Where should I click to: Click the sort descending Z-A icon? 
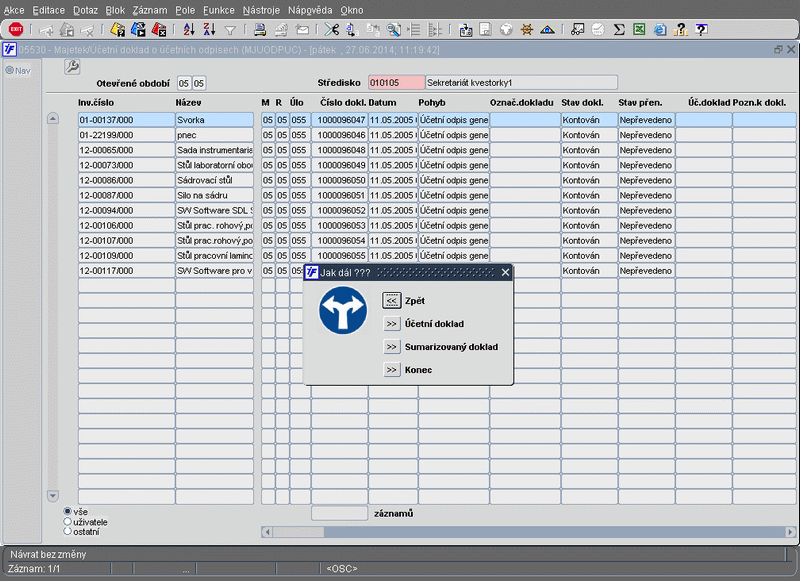(x=208, y=30)
